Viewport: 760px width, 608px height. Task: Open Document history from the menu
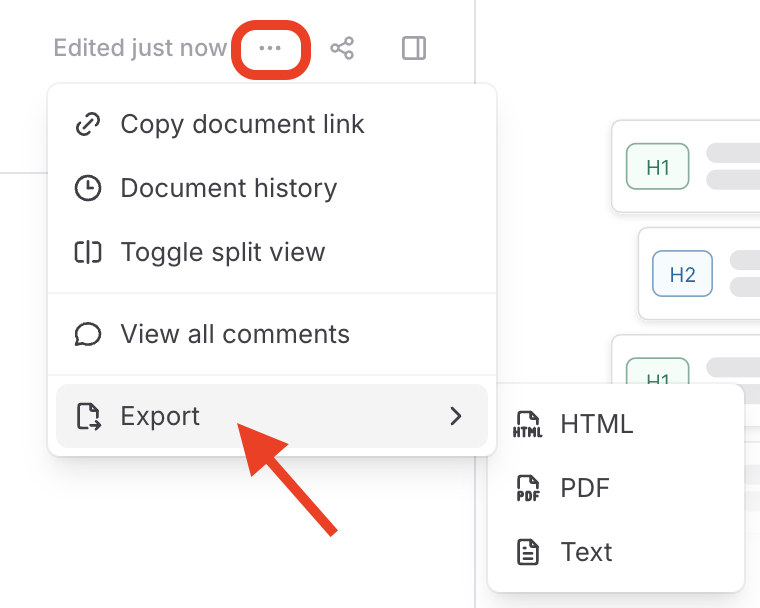pos(228,188)
